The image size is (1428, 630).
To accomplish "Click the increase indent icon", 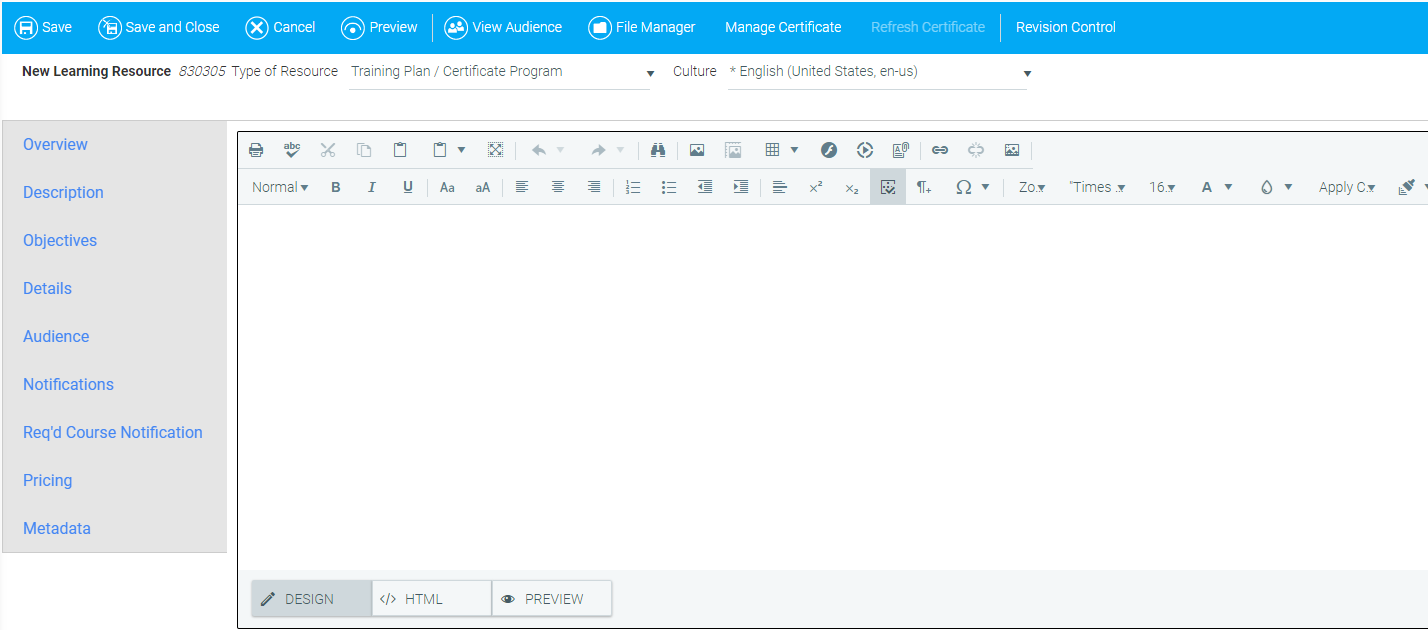I will point(740,187).
